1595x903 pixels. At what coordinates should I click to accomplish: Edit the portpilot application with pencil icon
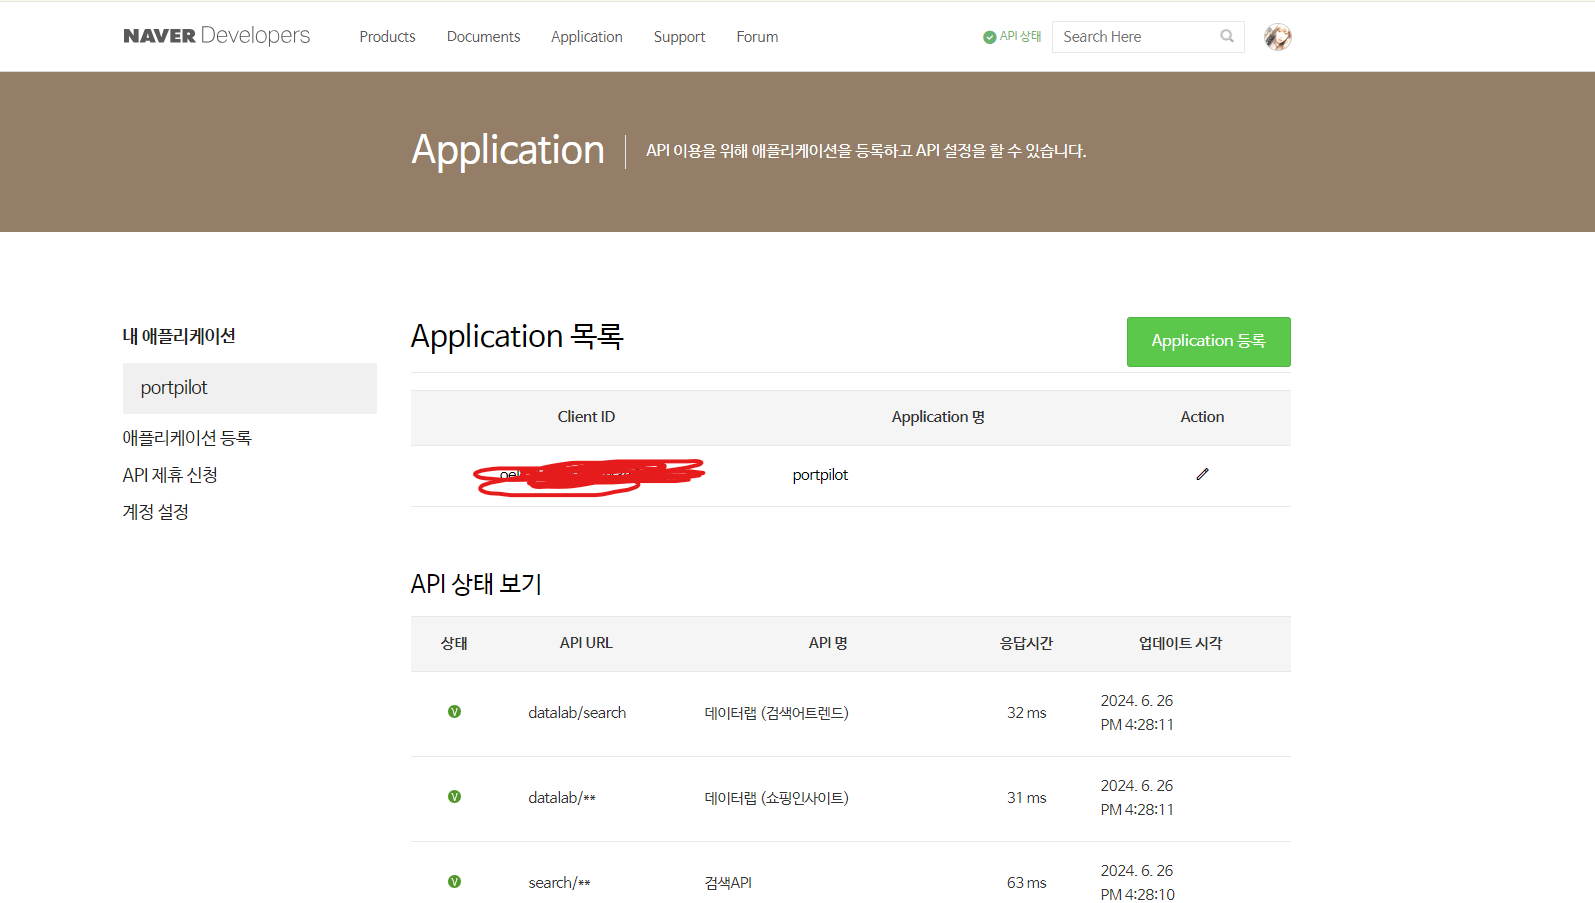1202,474
